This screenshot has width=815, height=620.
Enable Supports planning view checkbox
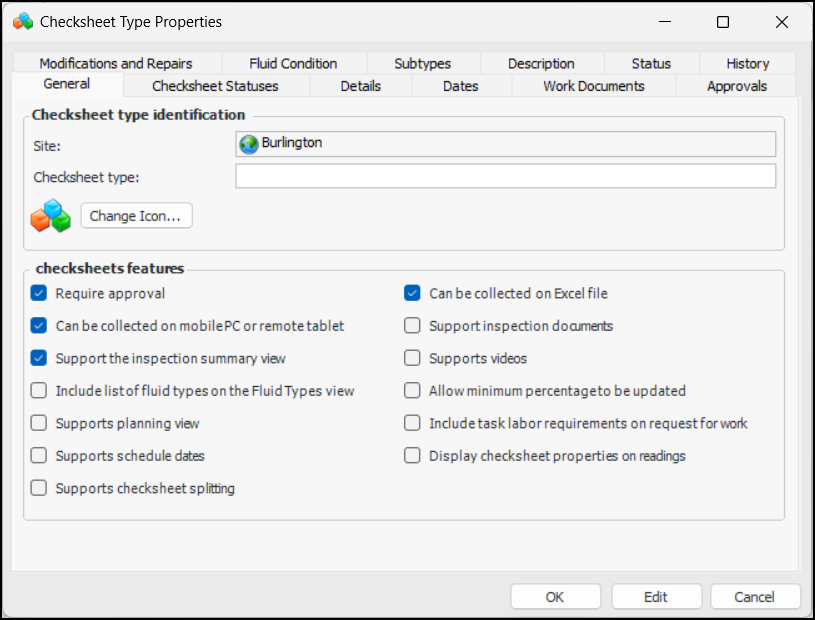click(x=39, y=423)
